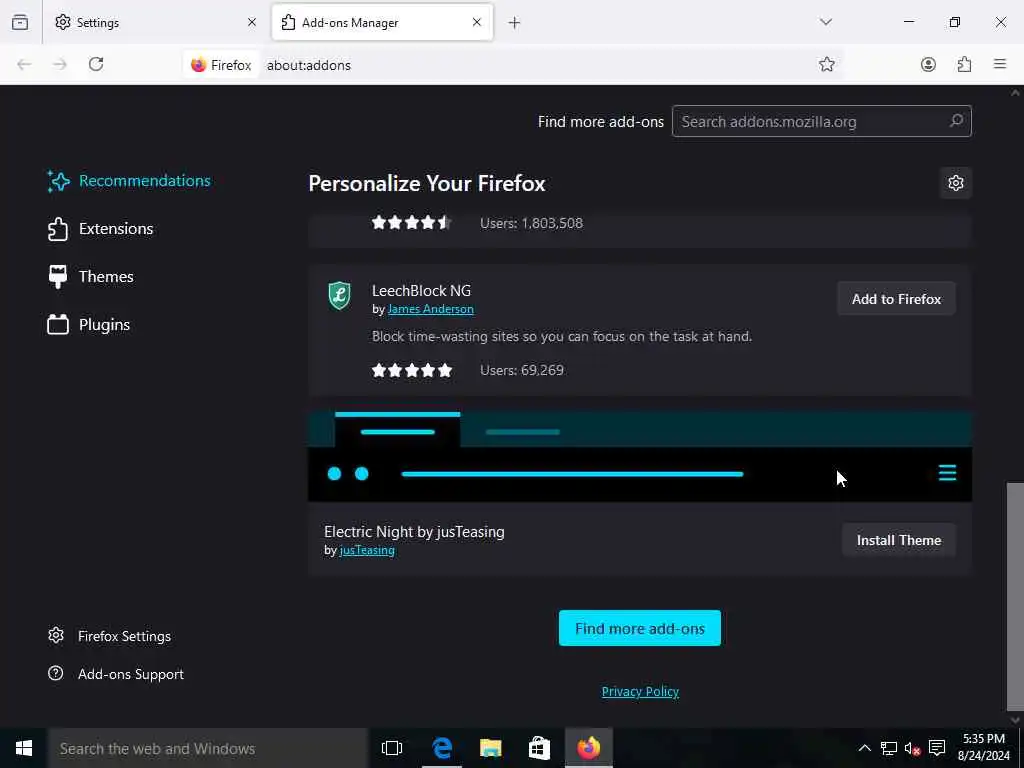Open Plugins in the sidebar
Screen dimensions: 1024x768
[89, 325]
